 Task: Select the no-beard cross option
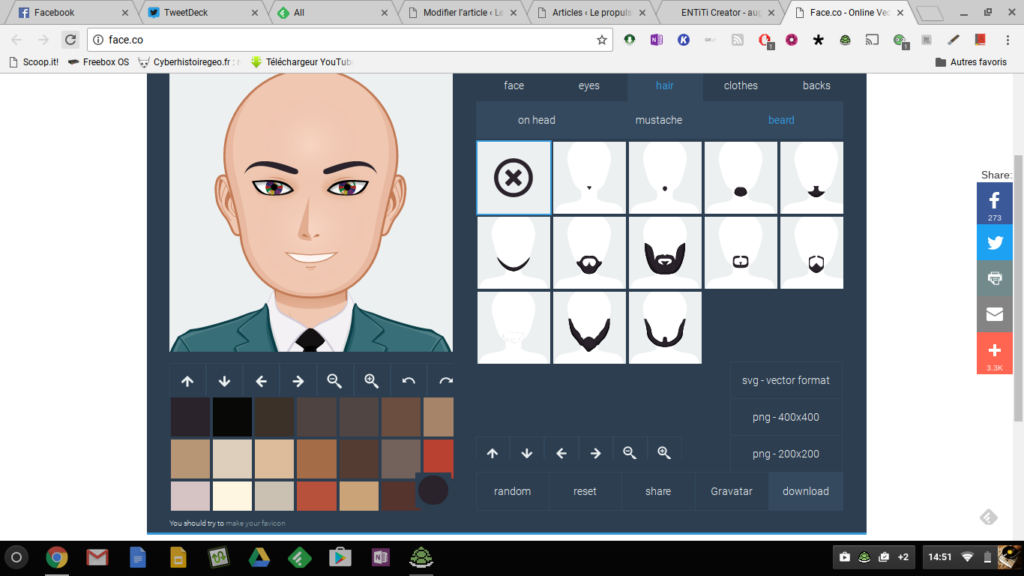513,179
